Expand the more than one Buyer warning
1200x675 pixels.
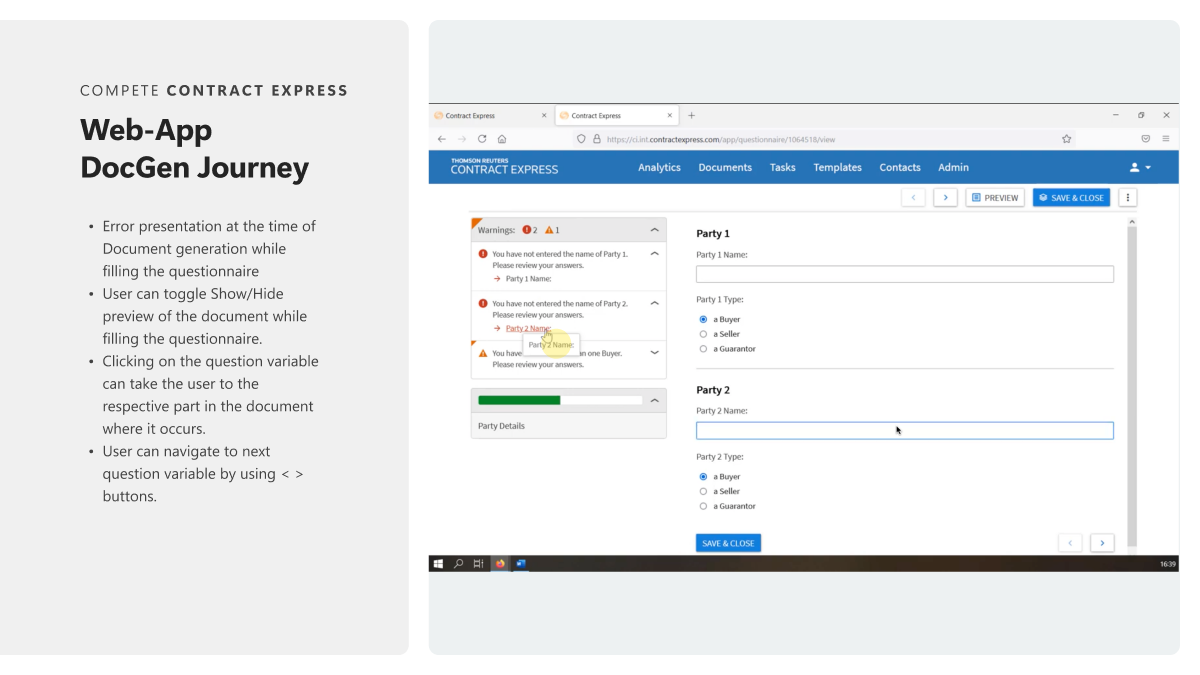(655, 353)
